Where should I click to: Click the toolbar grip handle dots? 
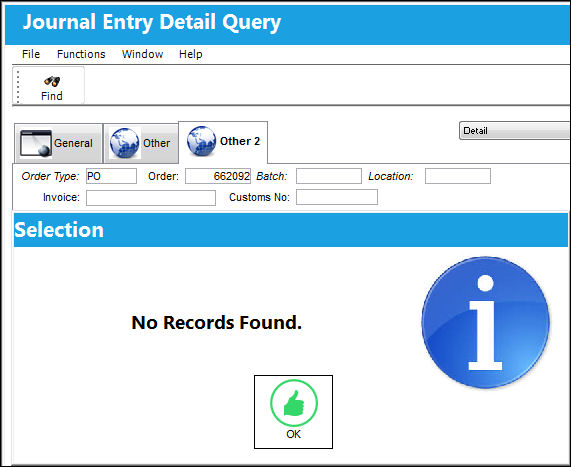click(x=18, y=87)
